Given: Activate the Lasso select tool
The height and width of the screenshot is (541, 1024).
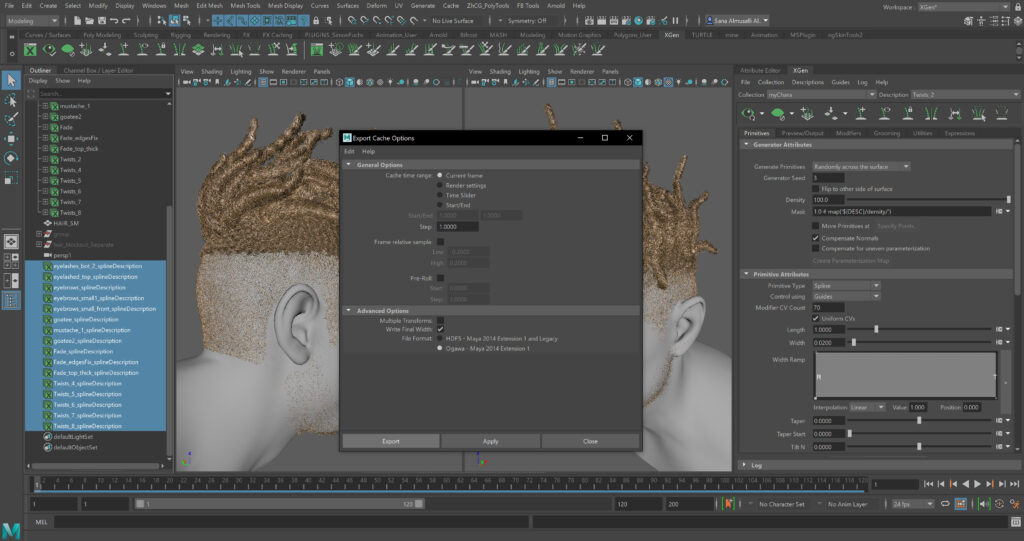Looking at the screenshot, I should (x=11, y=101).
